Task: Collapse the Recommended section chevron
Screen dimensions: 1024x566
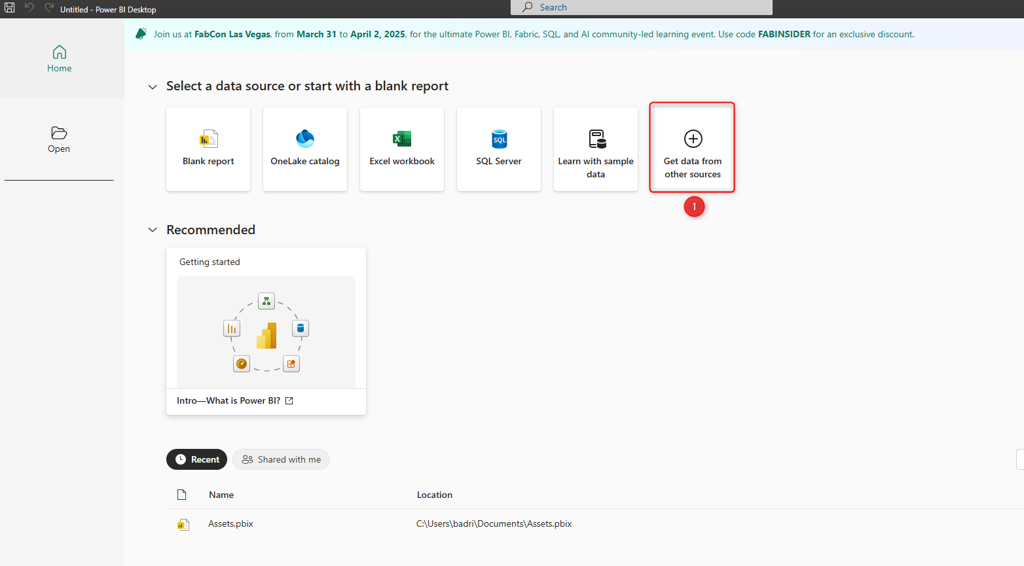Action: 152,230
